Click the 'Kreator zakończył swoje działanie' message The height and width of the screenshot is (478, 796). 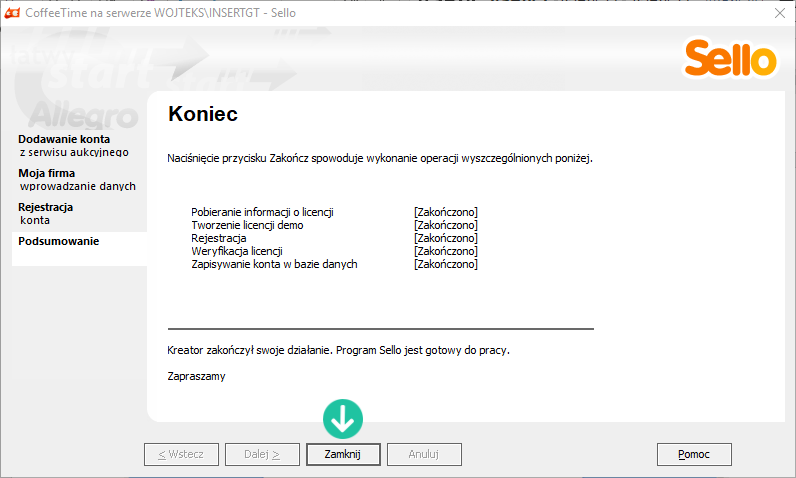coord(338,350)
